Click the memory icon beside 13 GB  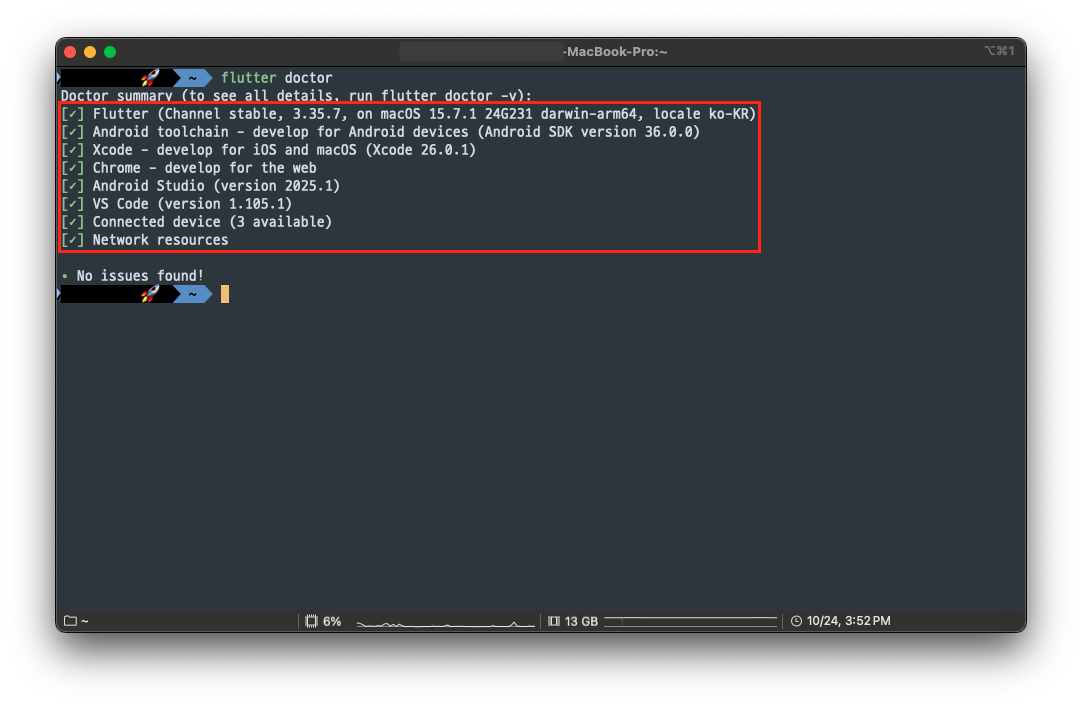click(x=553, y=621)
